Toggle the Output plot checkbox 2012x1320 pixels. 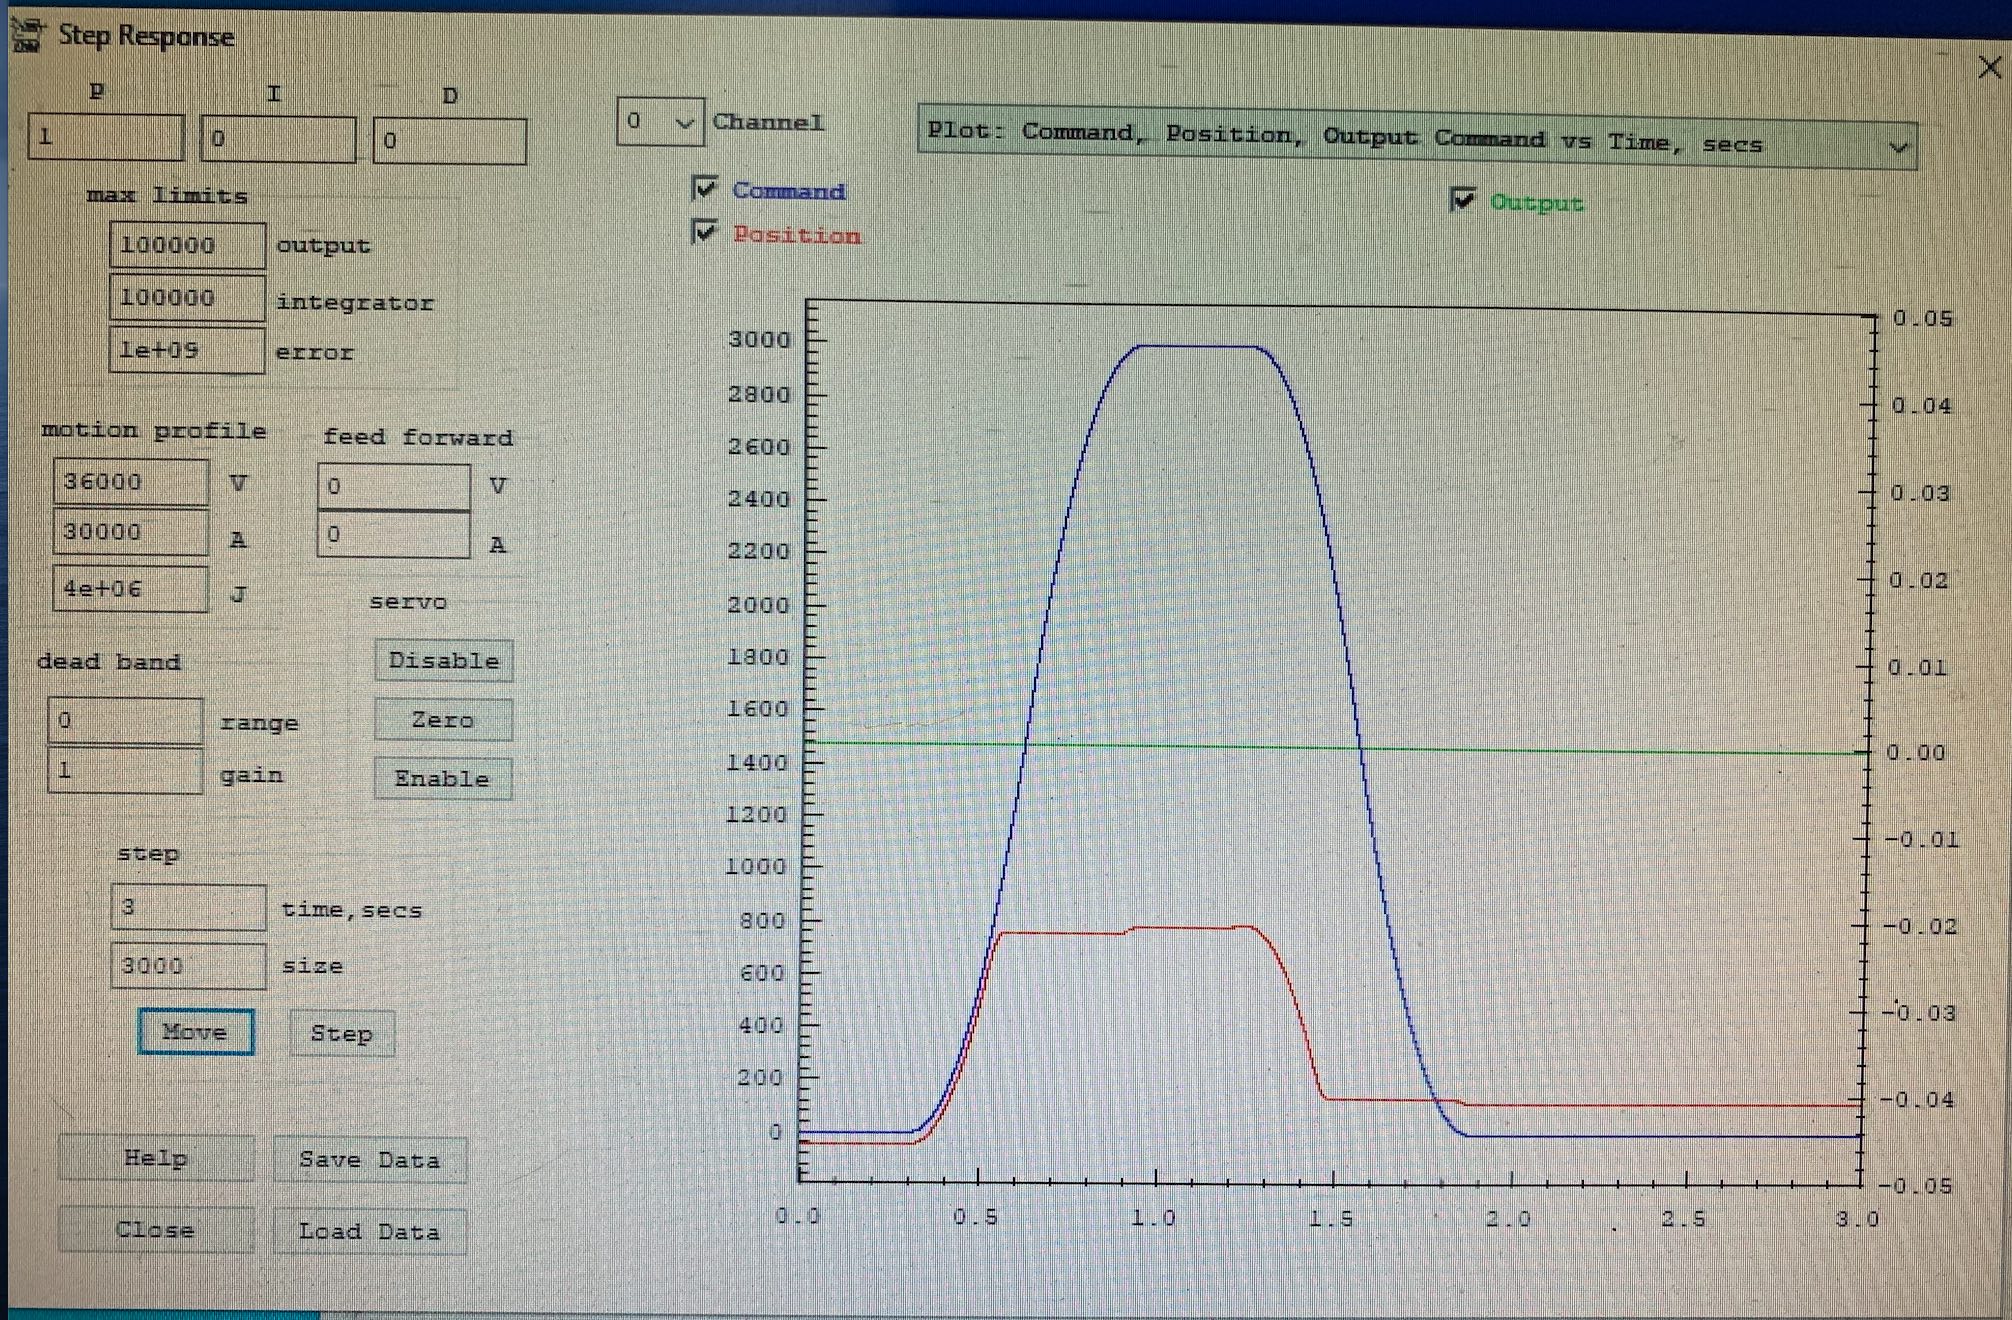click(1462, 199)
